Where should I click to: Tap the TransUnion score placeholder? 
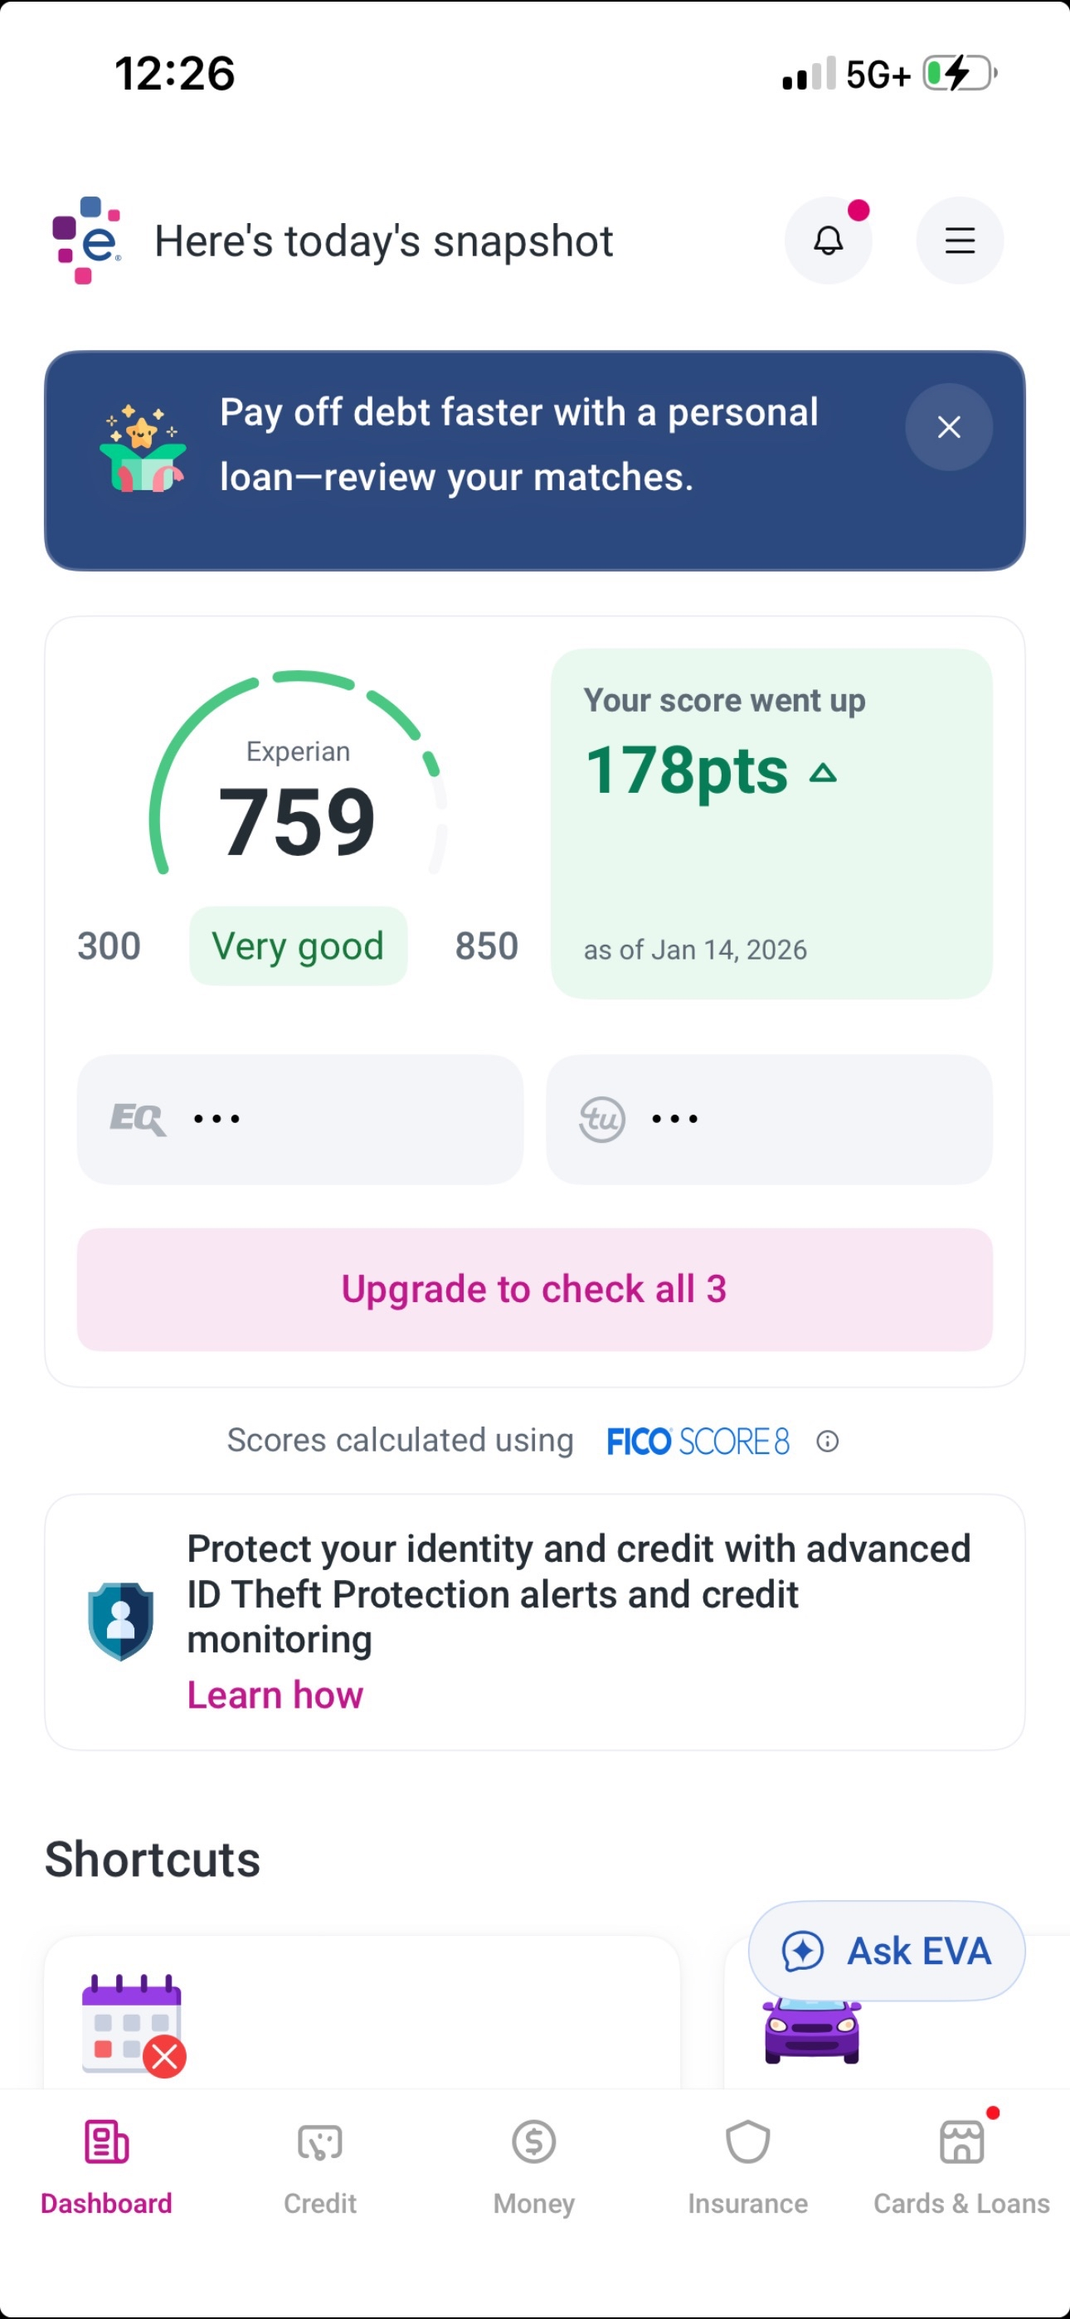(x=769, y=1119)
